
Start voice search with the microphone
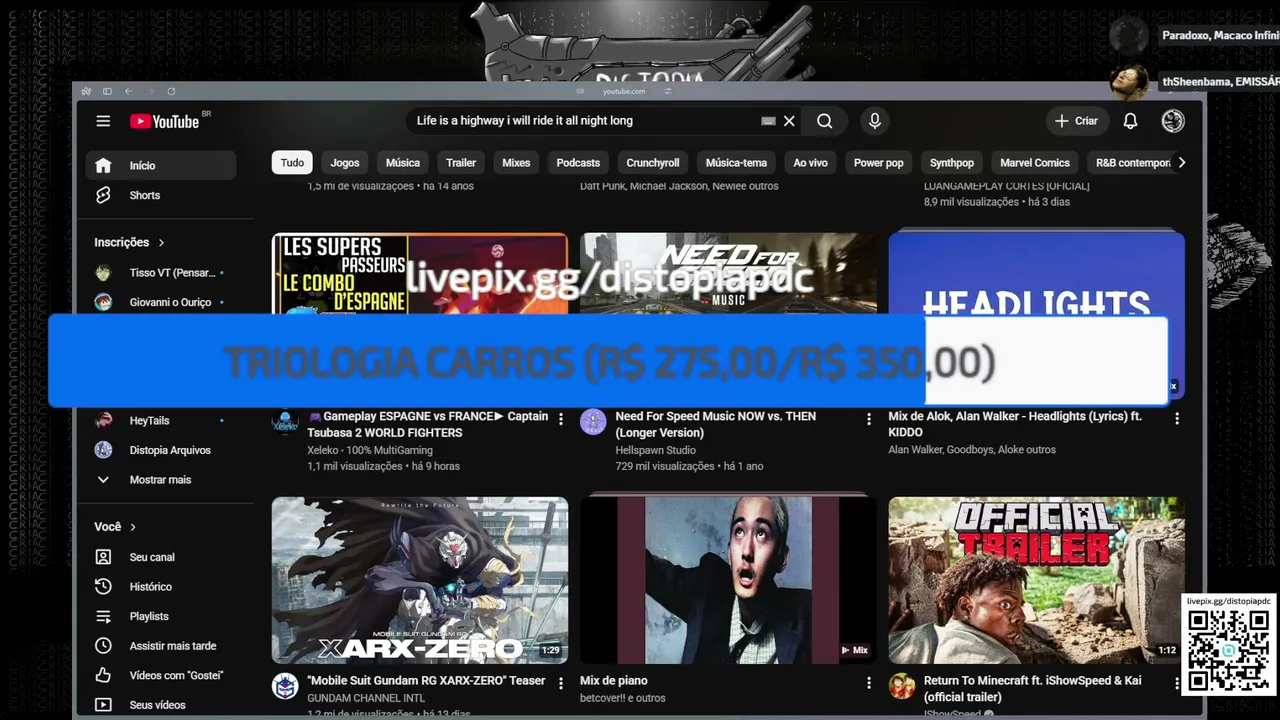(x=875, y=121)
